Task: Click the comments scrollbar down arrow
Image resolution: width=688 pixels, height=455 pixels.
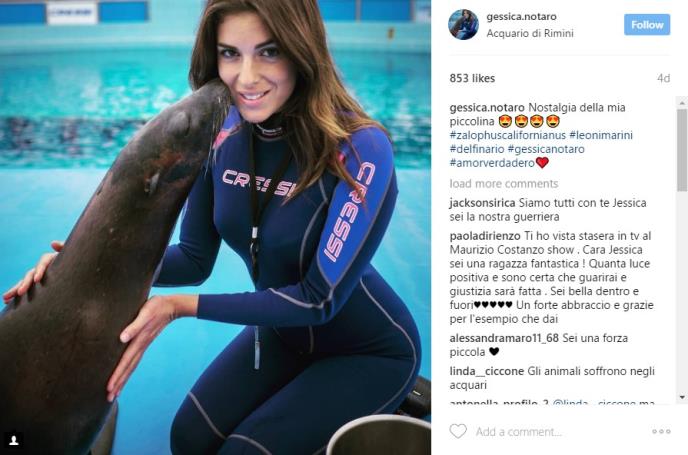Action: point(682,397)
